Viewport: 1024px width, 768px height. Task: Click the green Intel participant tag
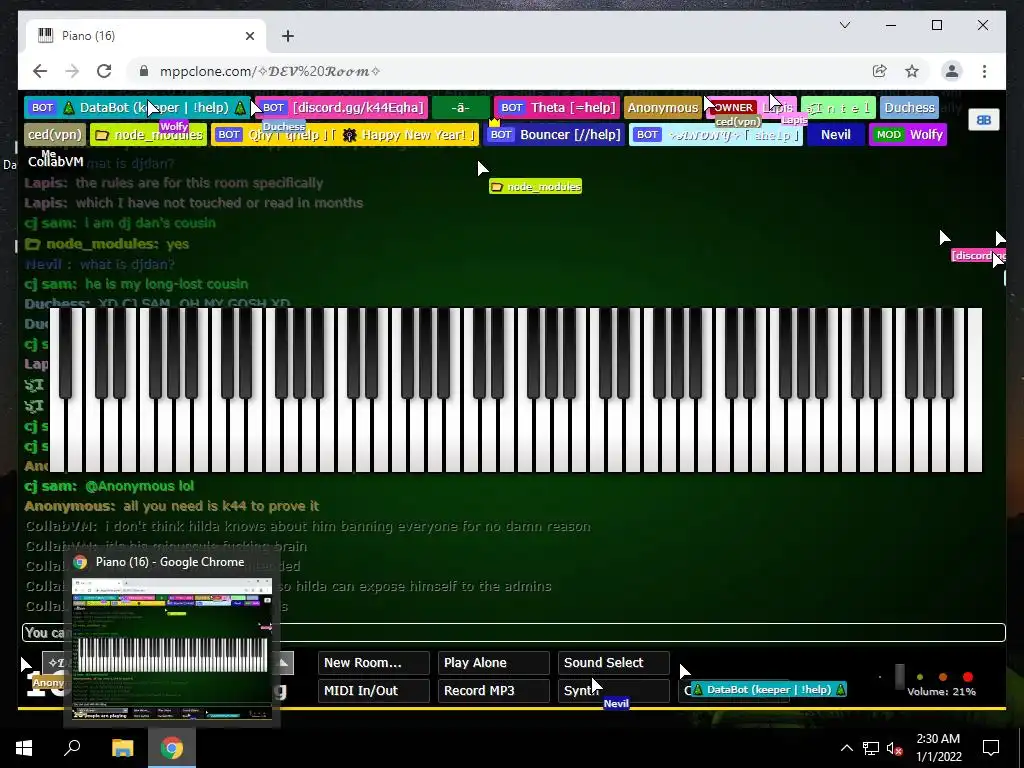pyautogui.click(x=838, y=108)
